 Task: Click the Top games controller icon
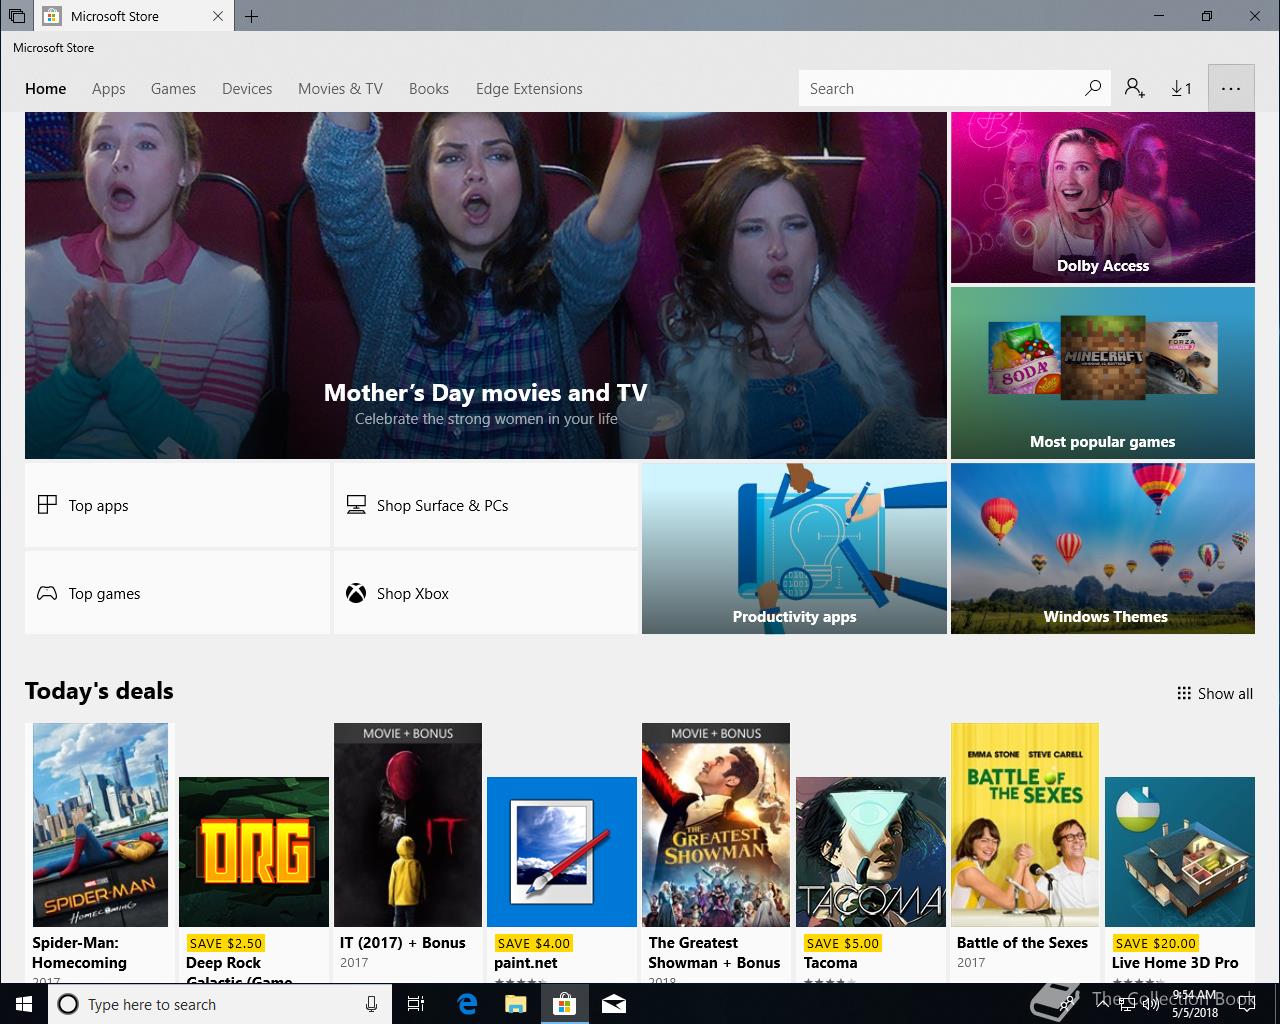[x=47, y=593]
